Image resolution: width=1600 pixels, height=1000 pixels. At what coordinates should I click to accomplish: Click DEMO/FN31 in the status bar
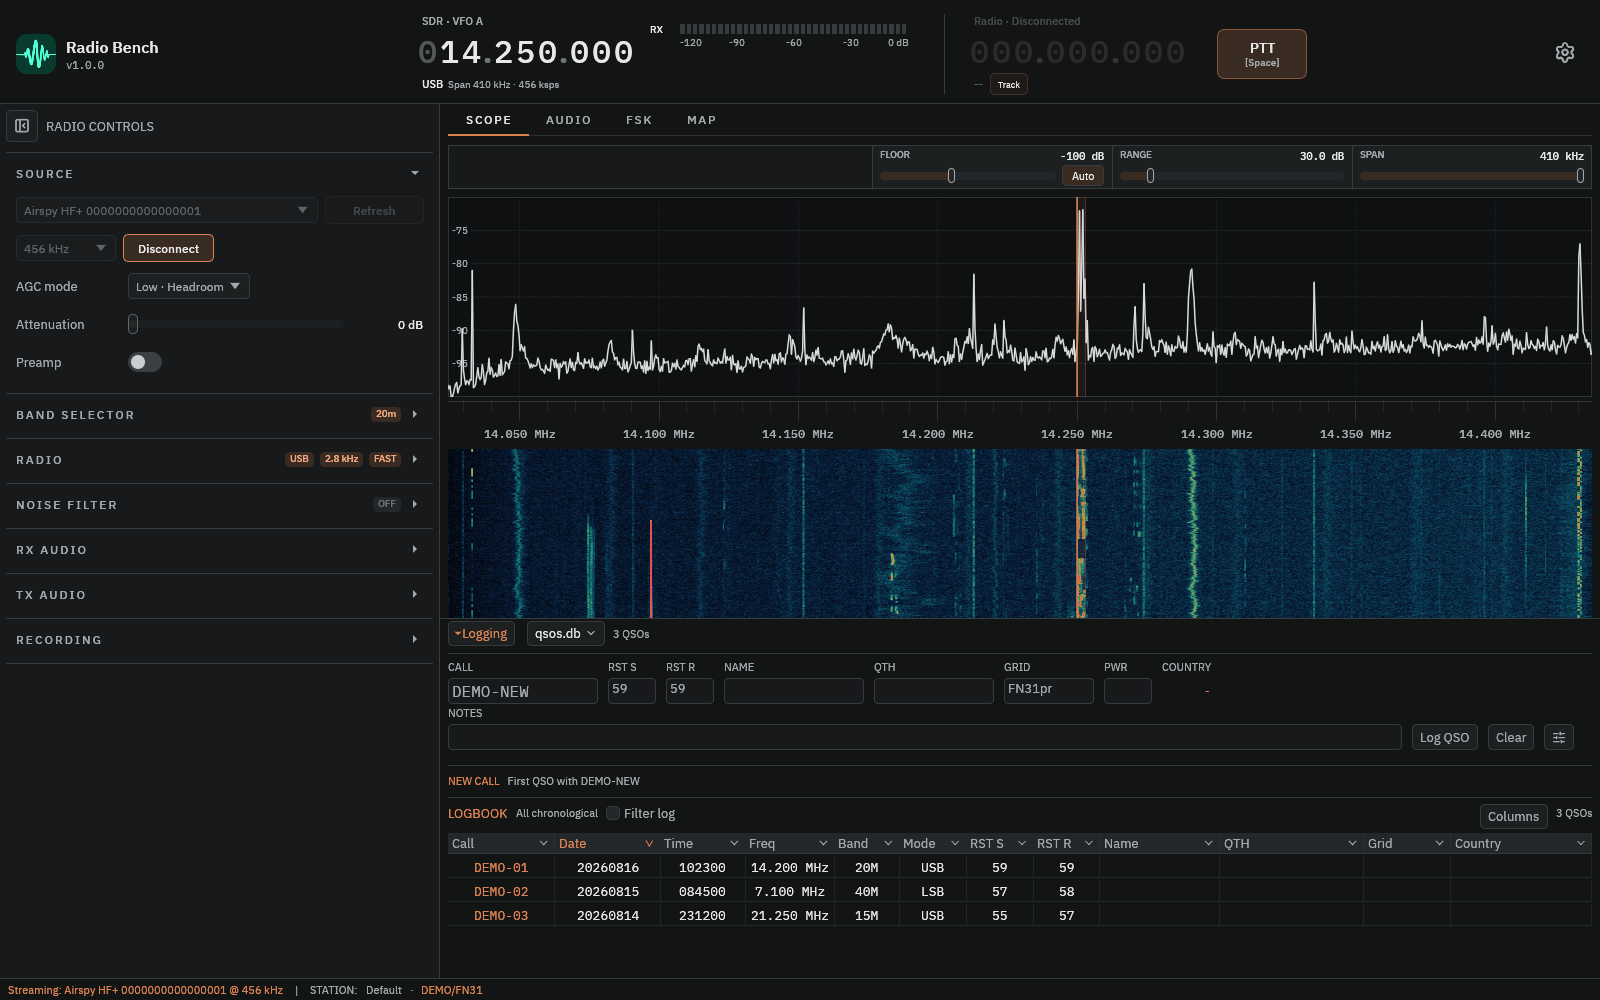(x=452, y=990)
